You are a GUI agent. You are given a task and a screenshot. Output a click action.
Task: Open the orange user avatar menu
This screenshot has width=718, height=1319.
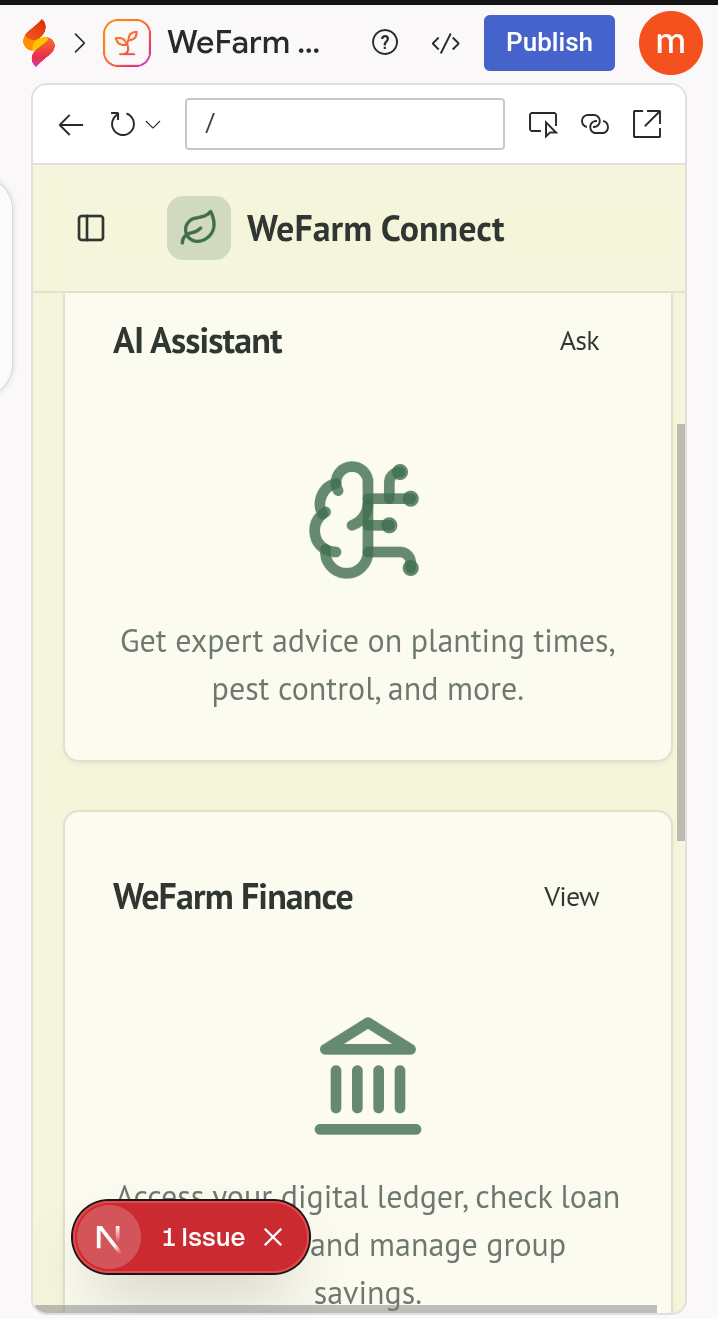pos(671,42)
